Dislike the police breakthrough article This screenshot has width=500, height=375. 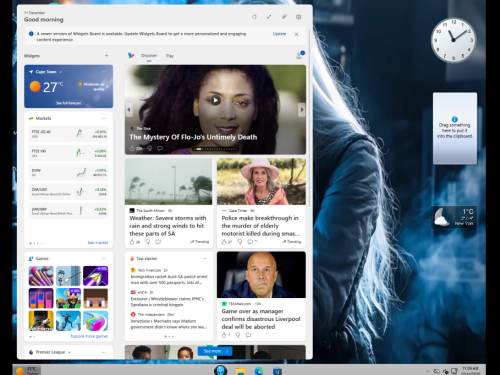click(240, 242)
